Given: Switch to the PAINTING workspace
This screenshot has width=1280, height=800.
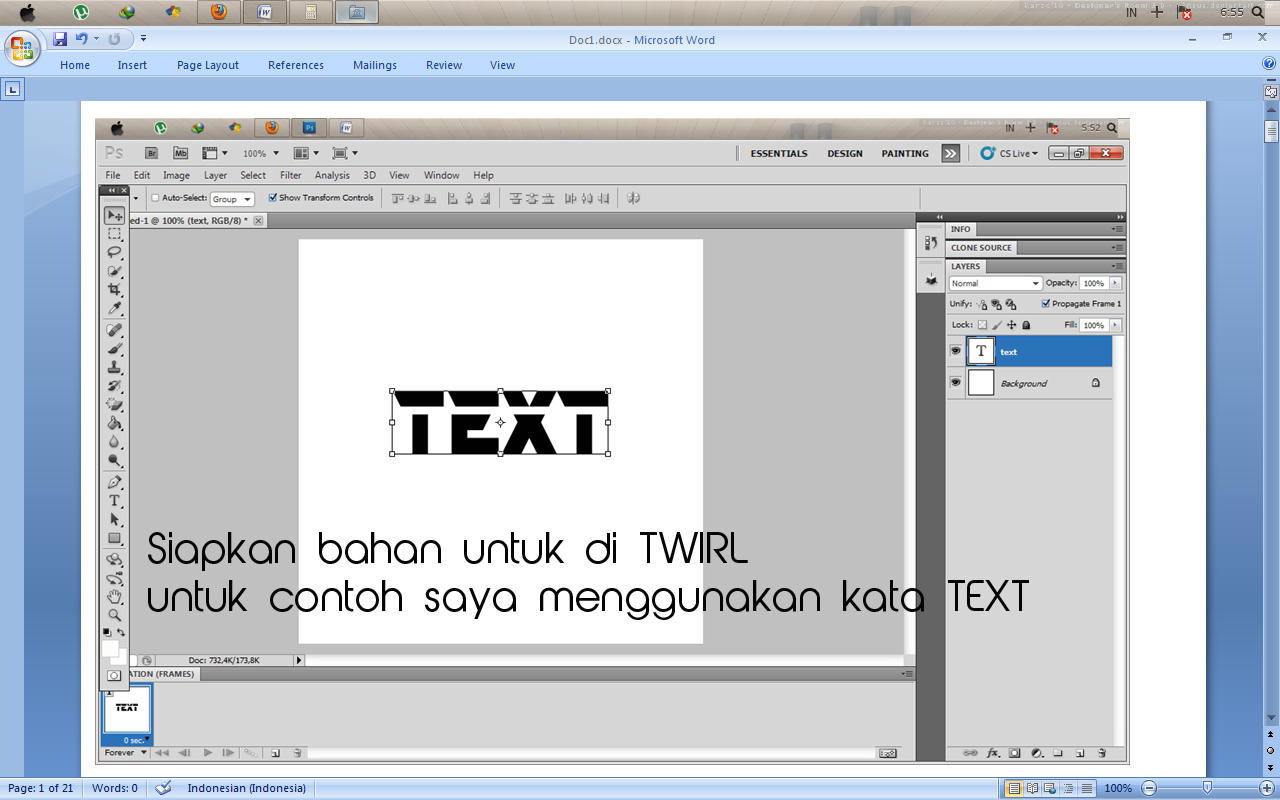Looking at the screenshot, I should click(x=904, y=153).
